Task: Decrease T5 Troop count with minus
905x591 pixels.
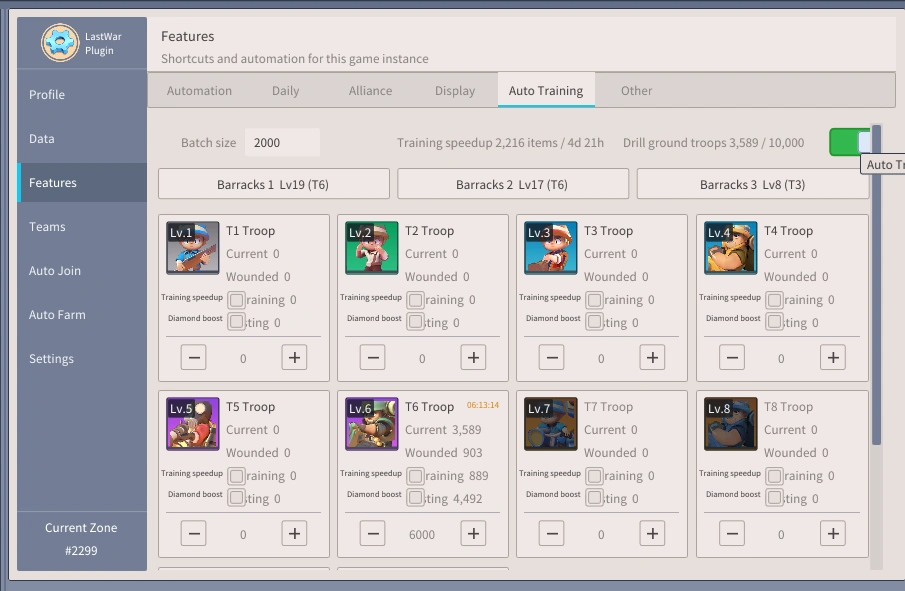Action: point(193,534)
